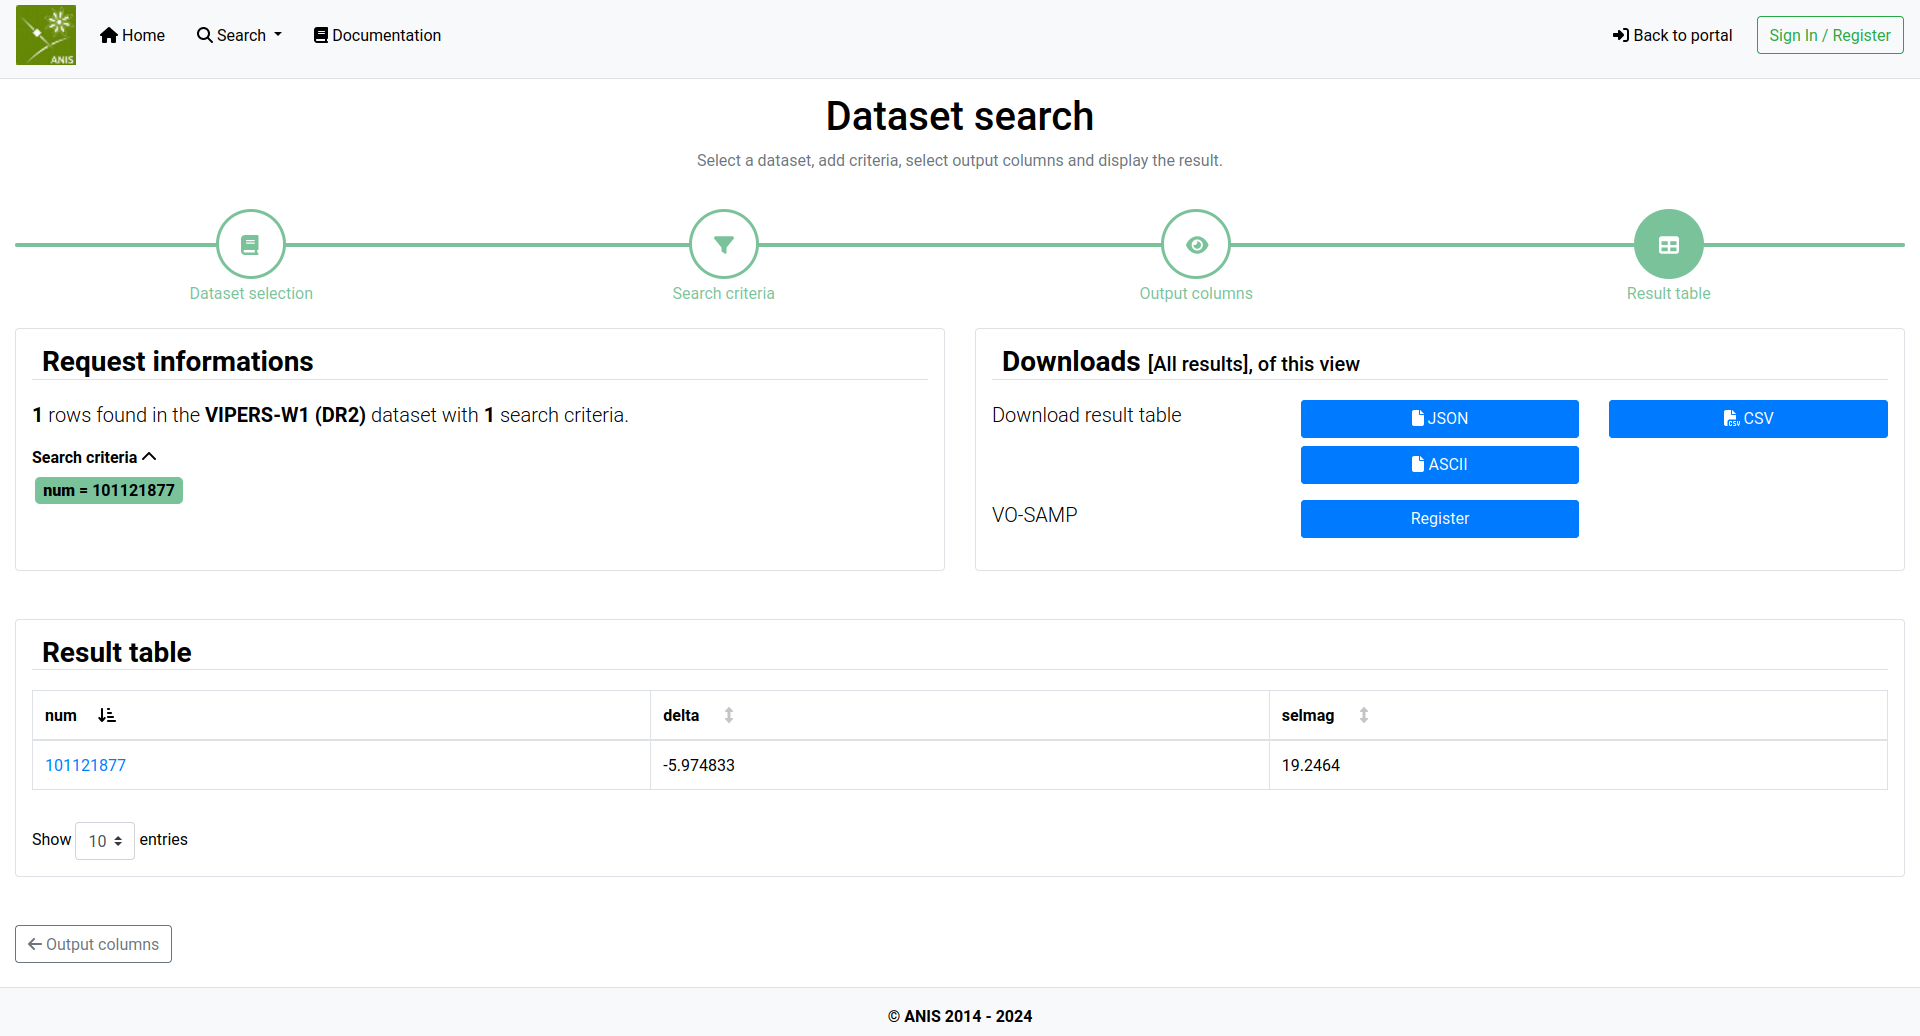1920x1036 pixels.
Task: Click the ANIS logo image
Action: [x=46, y=35]
